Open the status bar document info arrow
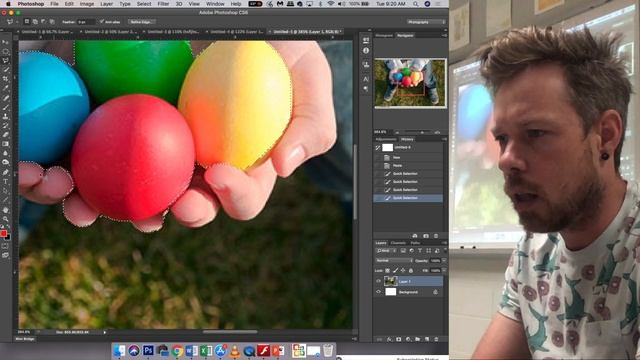The height and width of the screenshot is (360, 640). pos(105,332)
